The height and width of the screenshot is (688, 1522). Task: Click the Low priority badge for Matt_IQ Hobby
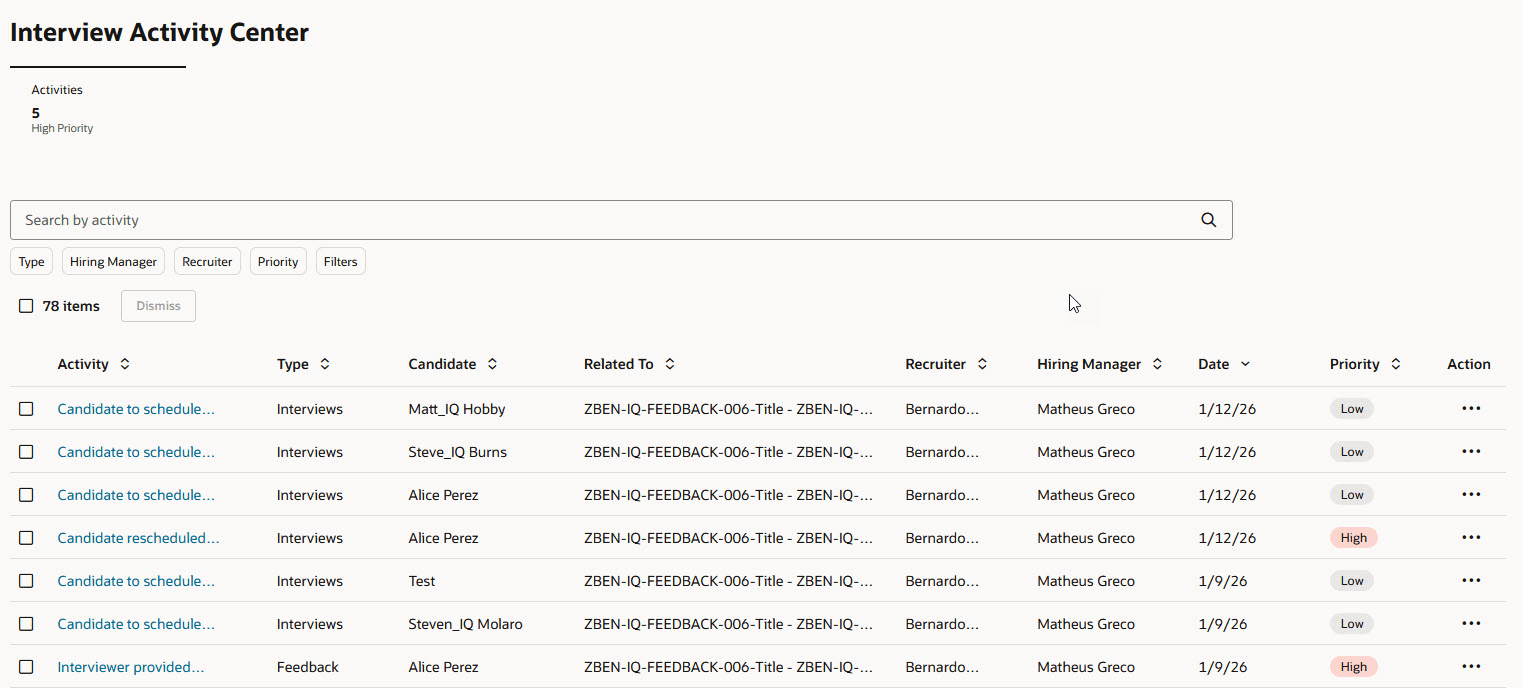tap(1352, 409)
